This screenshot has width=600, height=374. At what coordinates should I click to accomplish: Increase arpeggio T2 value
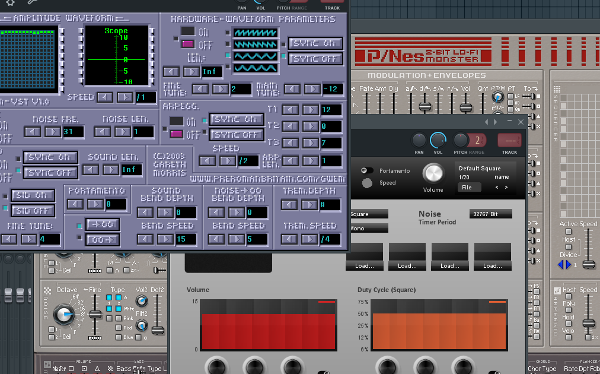coord(310,126)
